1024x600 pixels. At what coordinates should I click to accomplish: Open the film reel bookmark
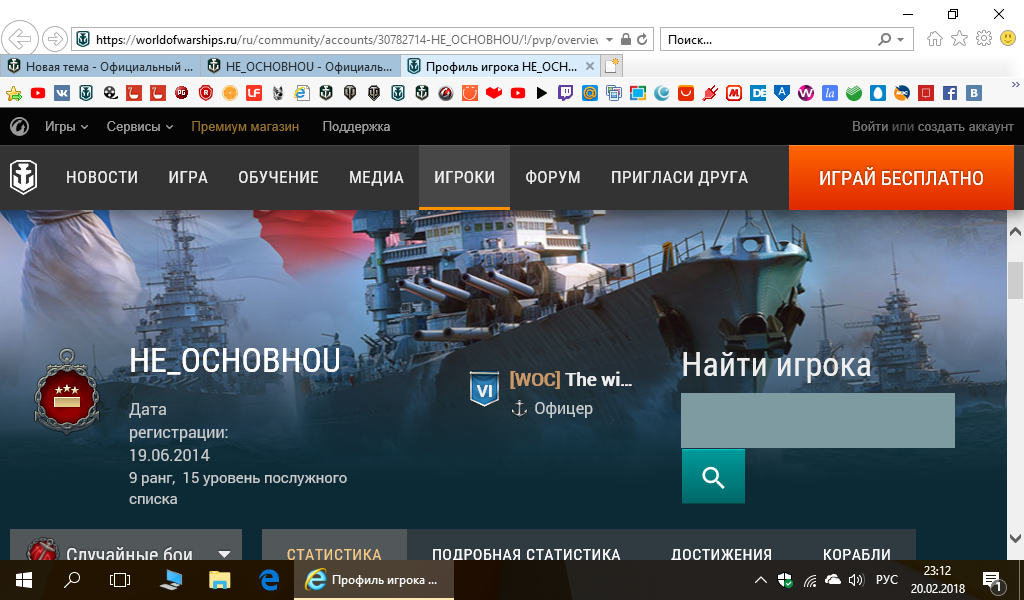[110, 93]
